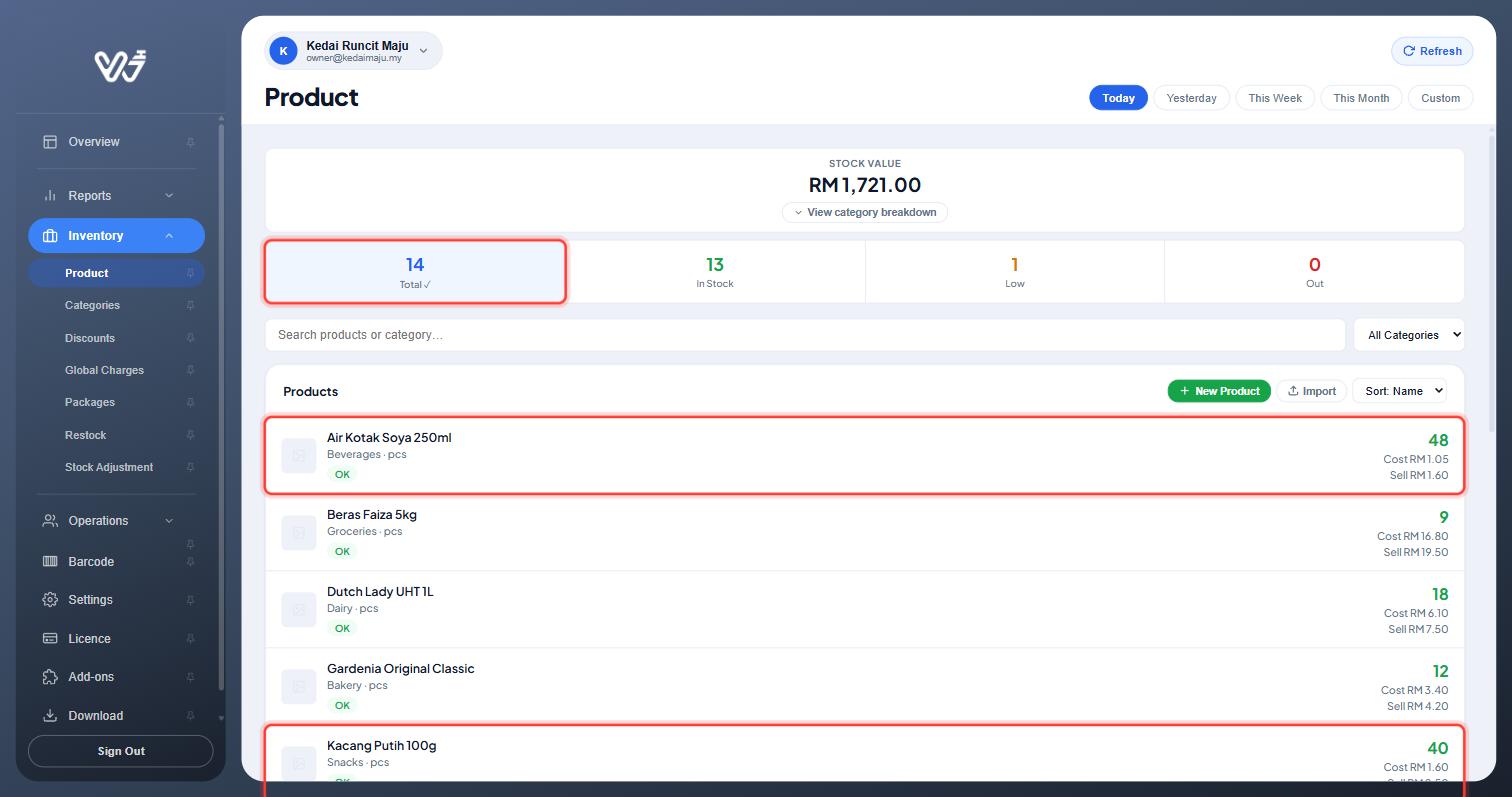1512x797 pixels.
Task: Toggle the pin next to Overview
Action: tap(190, 143)
